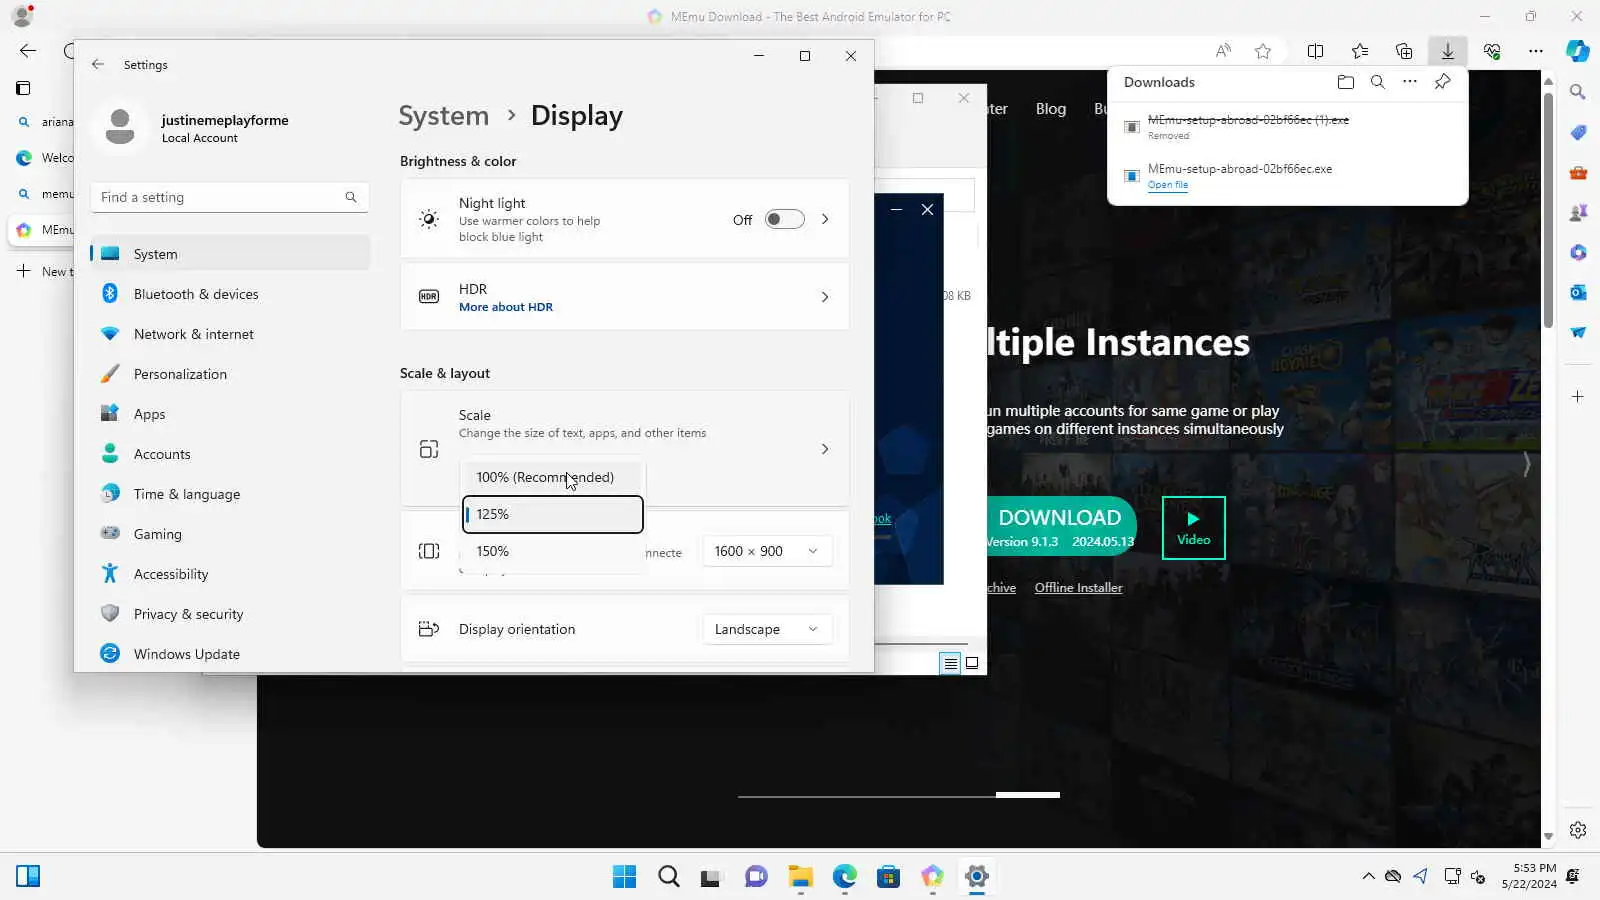The image size is (1600, 900).
Task: Expand Night light settings with its chevron
Action: [825, 219]
